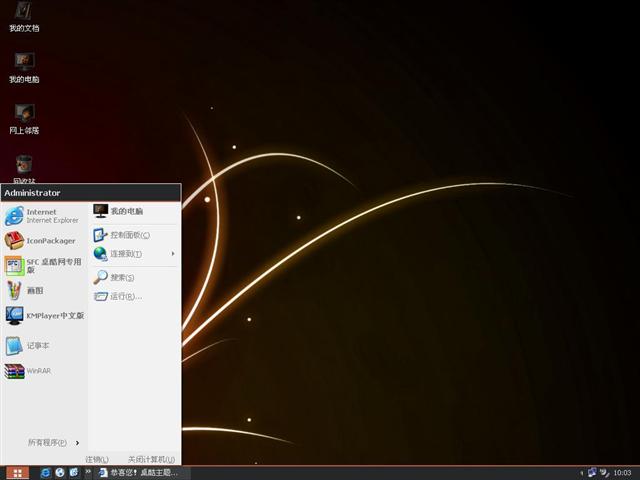Select 回收站 recycle bin on desktop
This screenshot has height=480, width=640.
(x=24, y=168)
